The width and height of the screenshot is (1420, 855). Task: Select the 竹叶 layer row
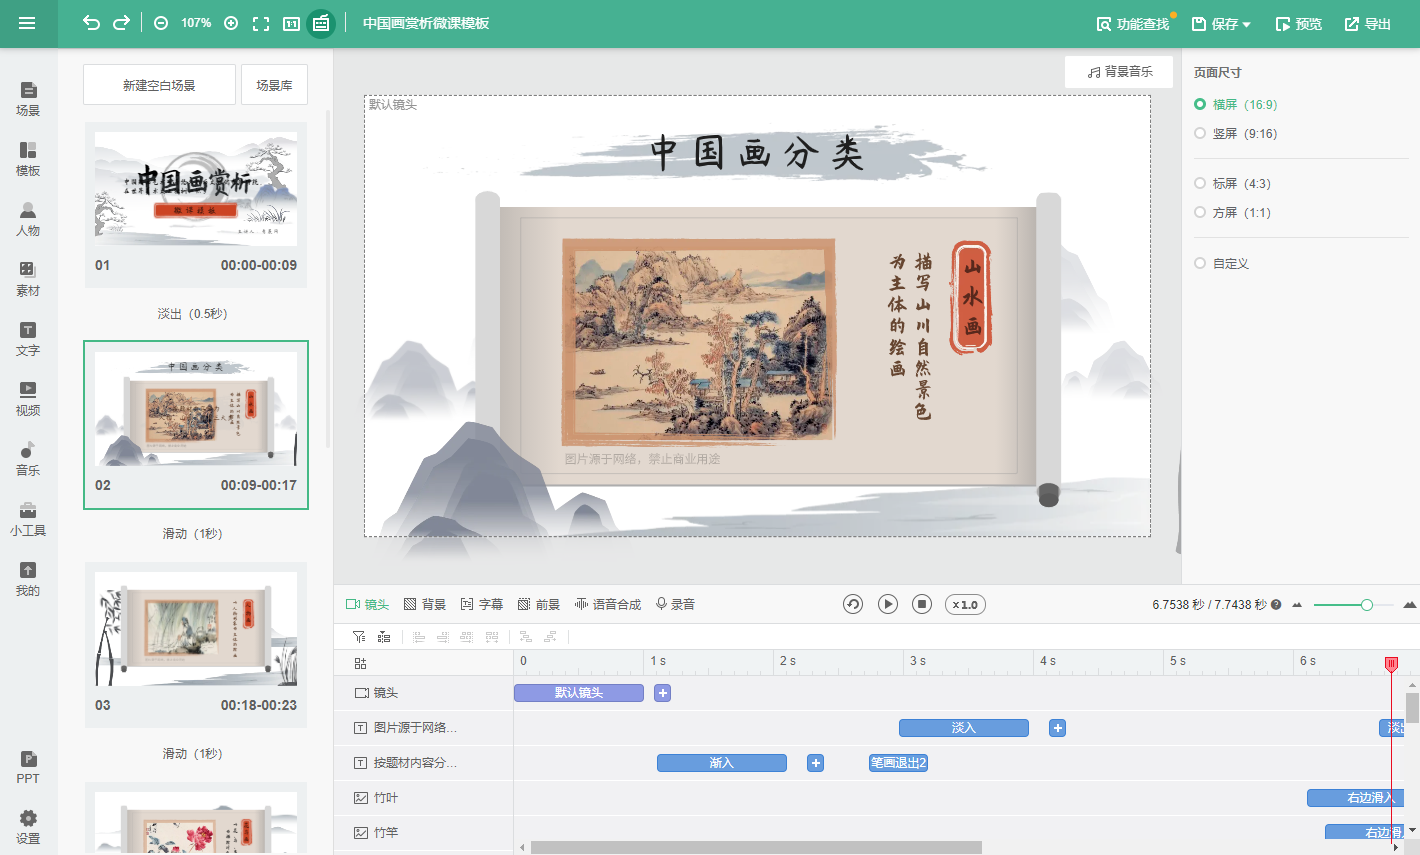coord(424,798)
